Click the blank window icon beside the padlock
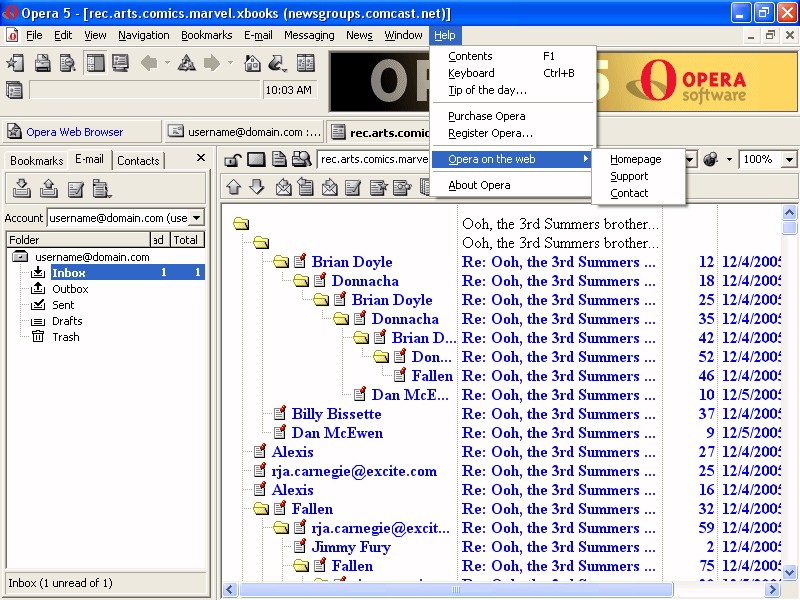This screenshot has height=600, width=800. (256, 160)
